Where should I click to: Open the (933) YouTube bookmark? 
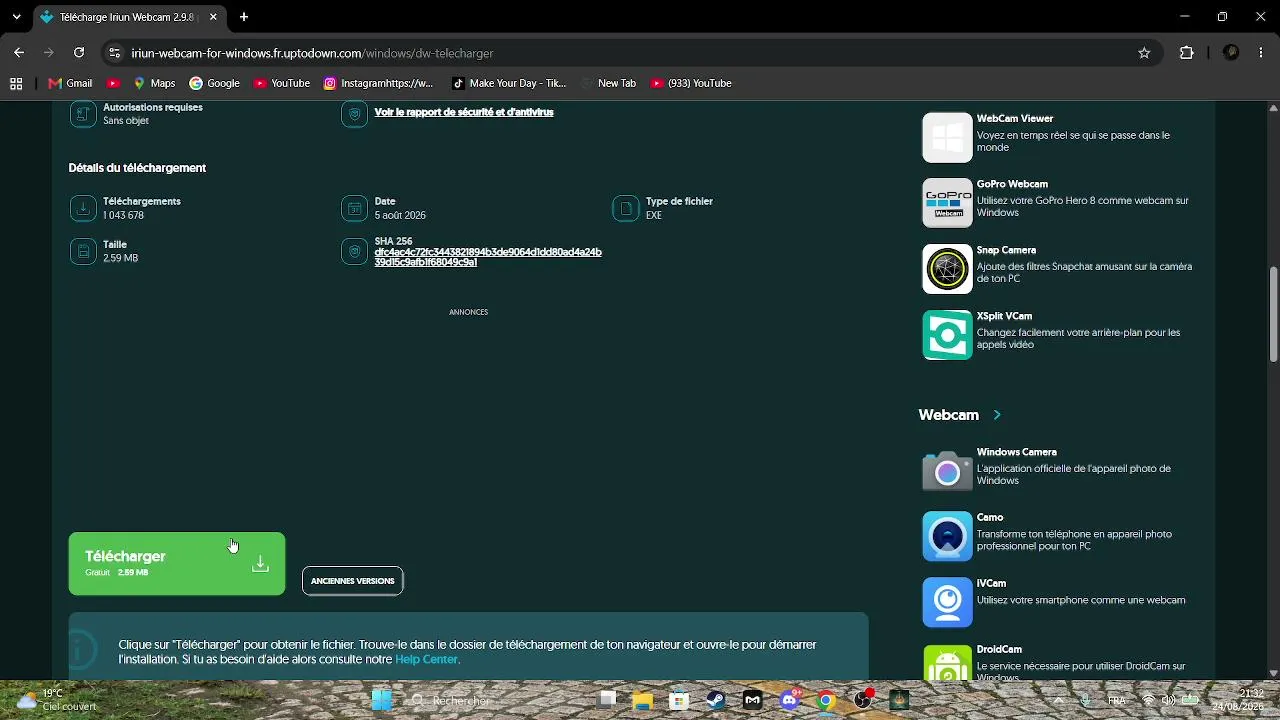(x=691, y=83)
